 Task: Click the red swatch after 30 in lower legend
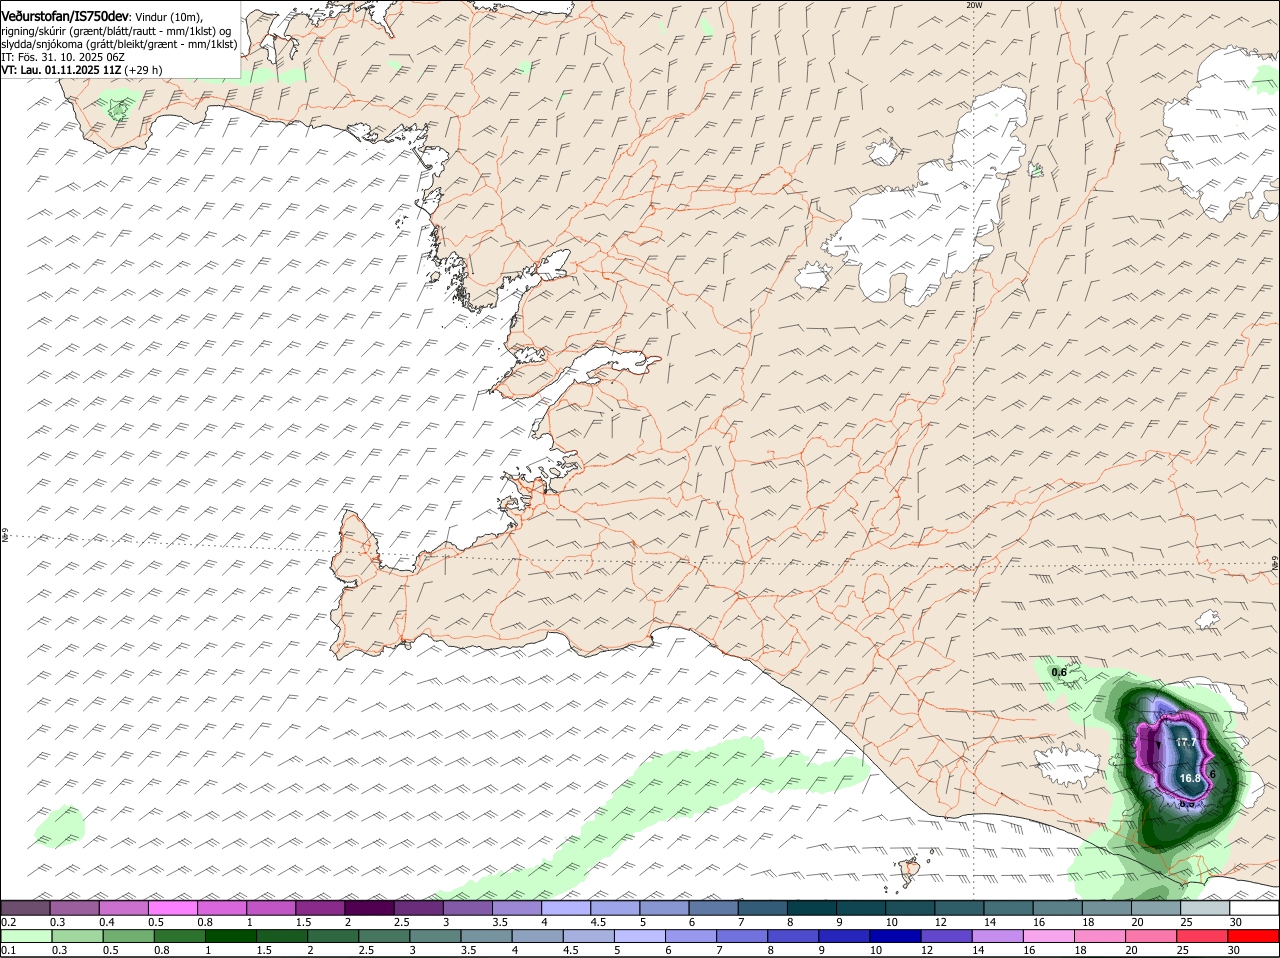(x=1254, y=936)
